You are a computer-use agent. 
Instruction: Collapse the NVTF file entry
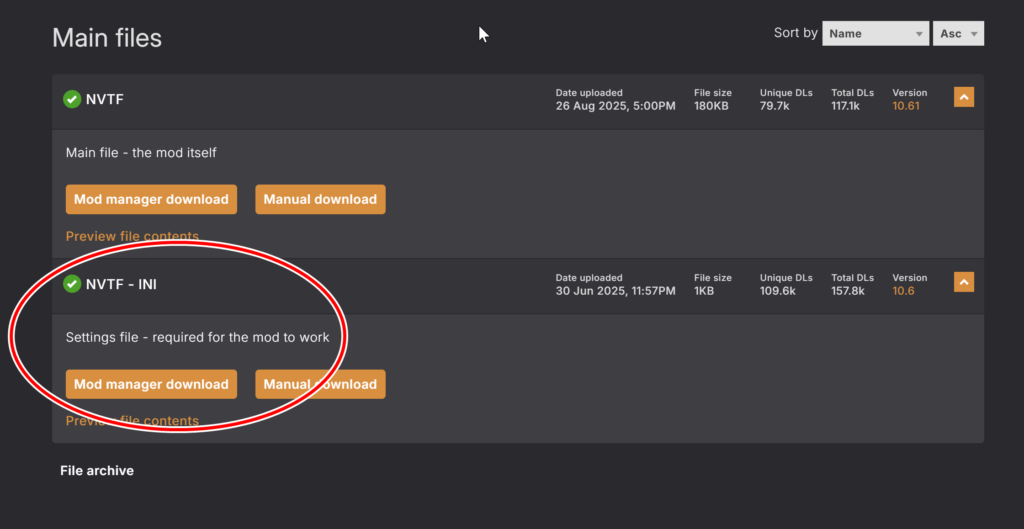(x=963, y=97)
